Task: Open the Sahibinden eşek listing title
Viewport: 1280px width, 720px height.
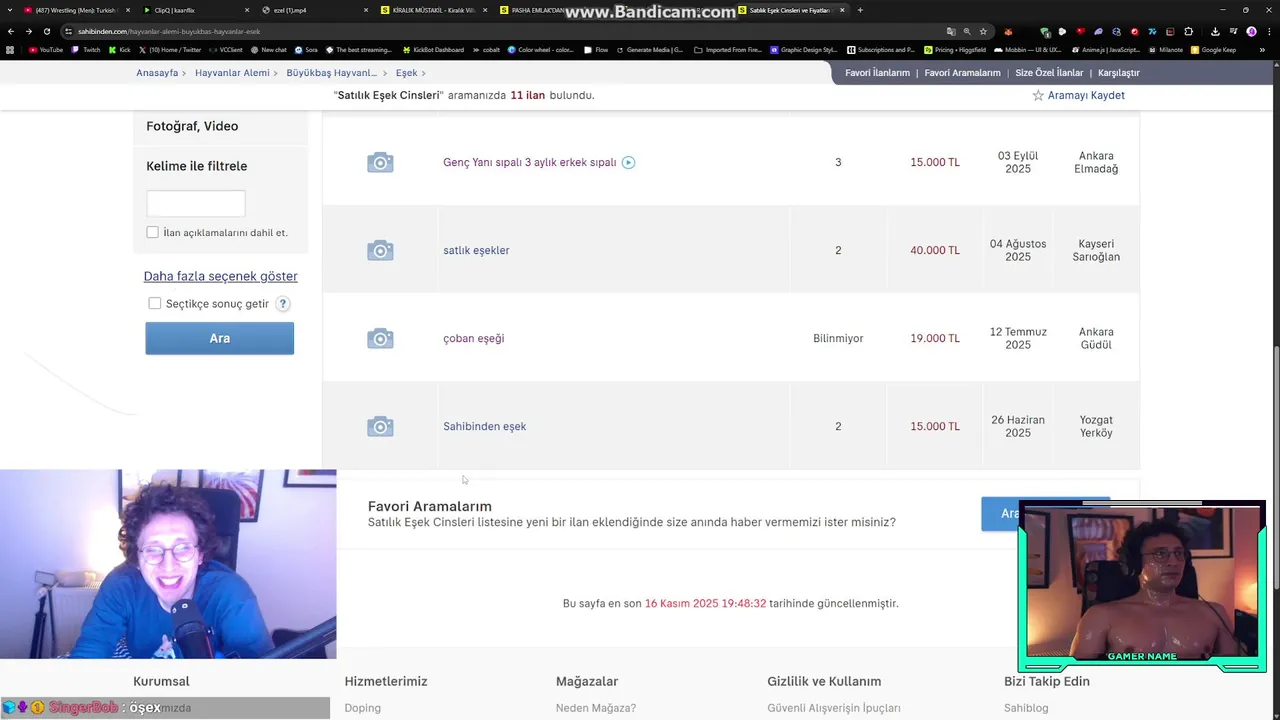Action: 484,427
